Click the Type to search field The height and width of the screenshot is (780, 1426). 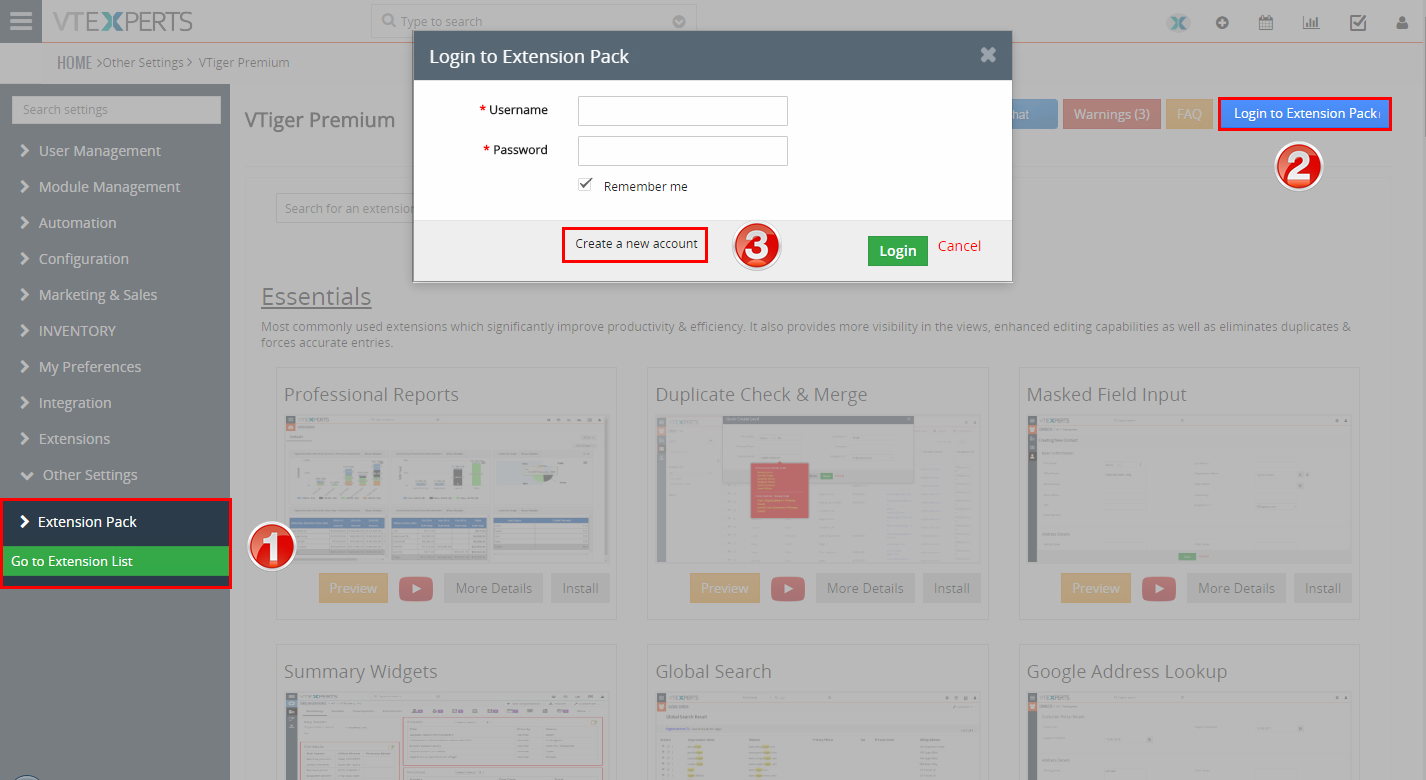[534, 21]
